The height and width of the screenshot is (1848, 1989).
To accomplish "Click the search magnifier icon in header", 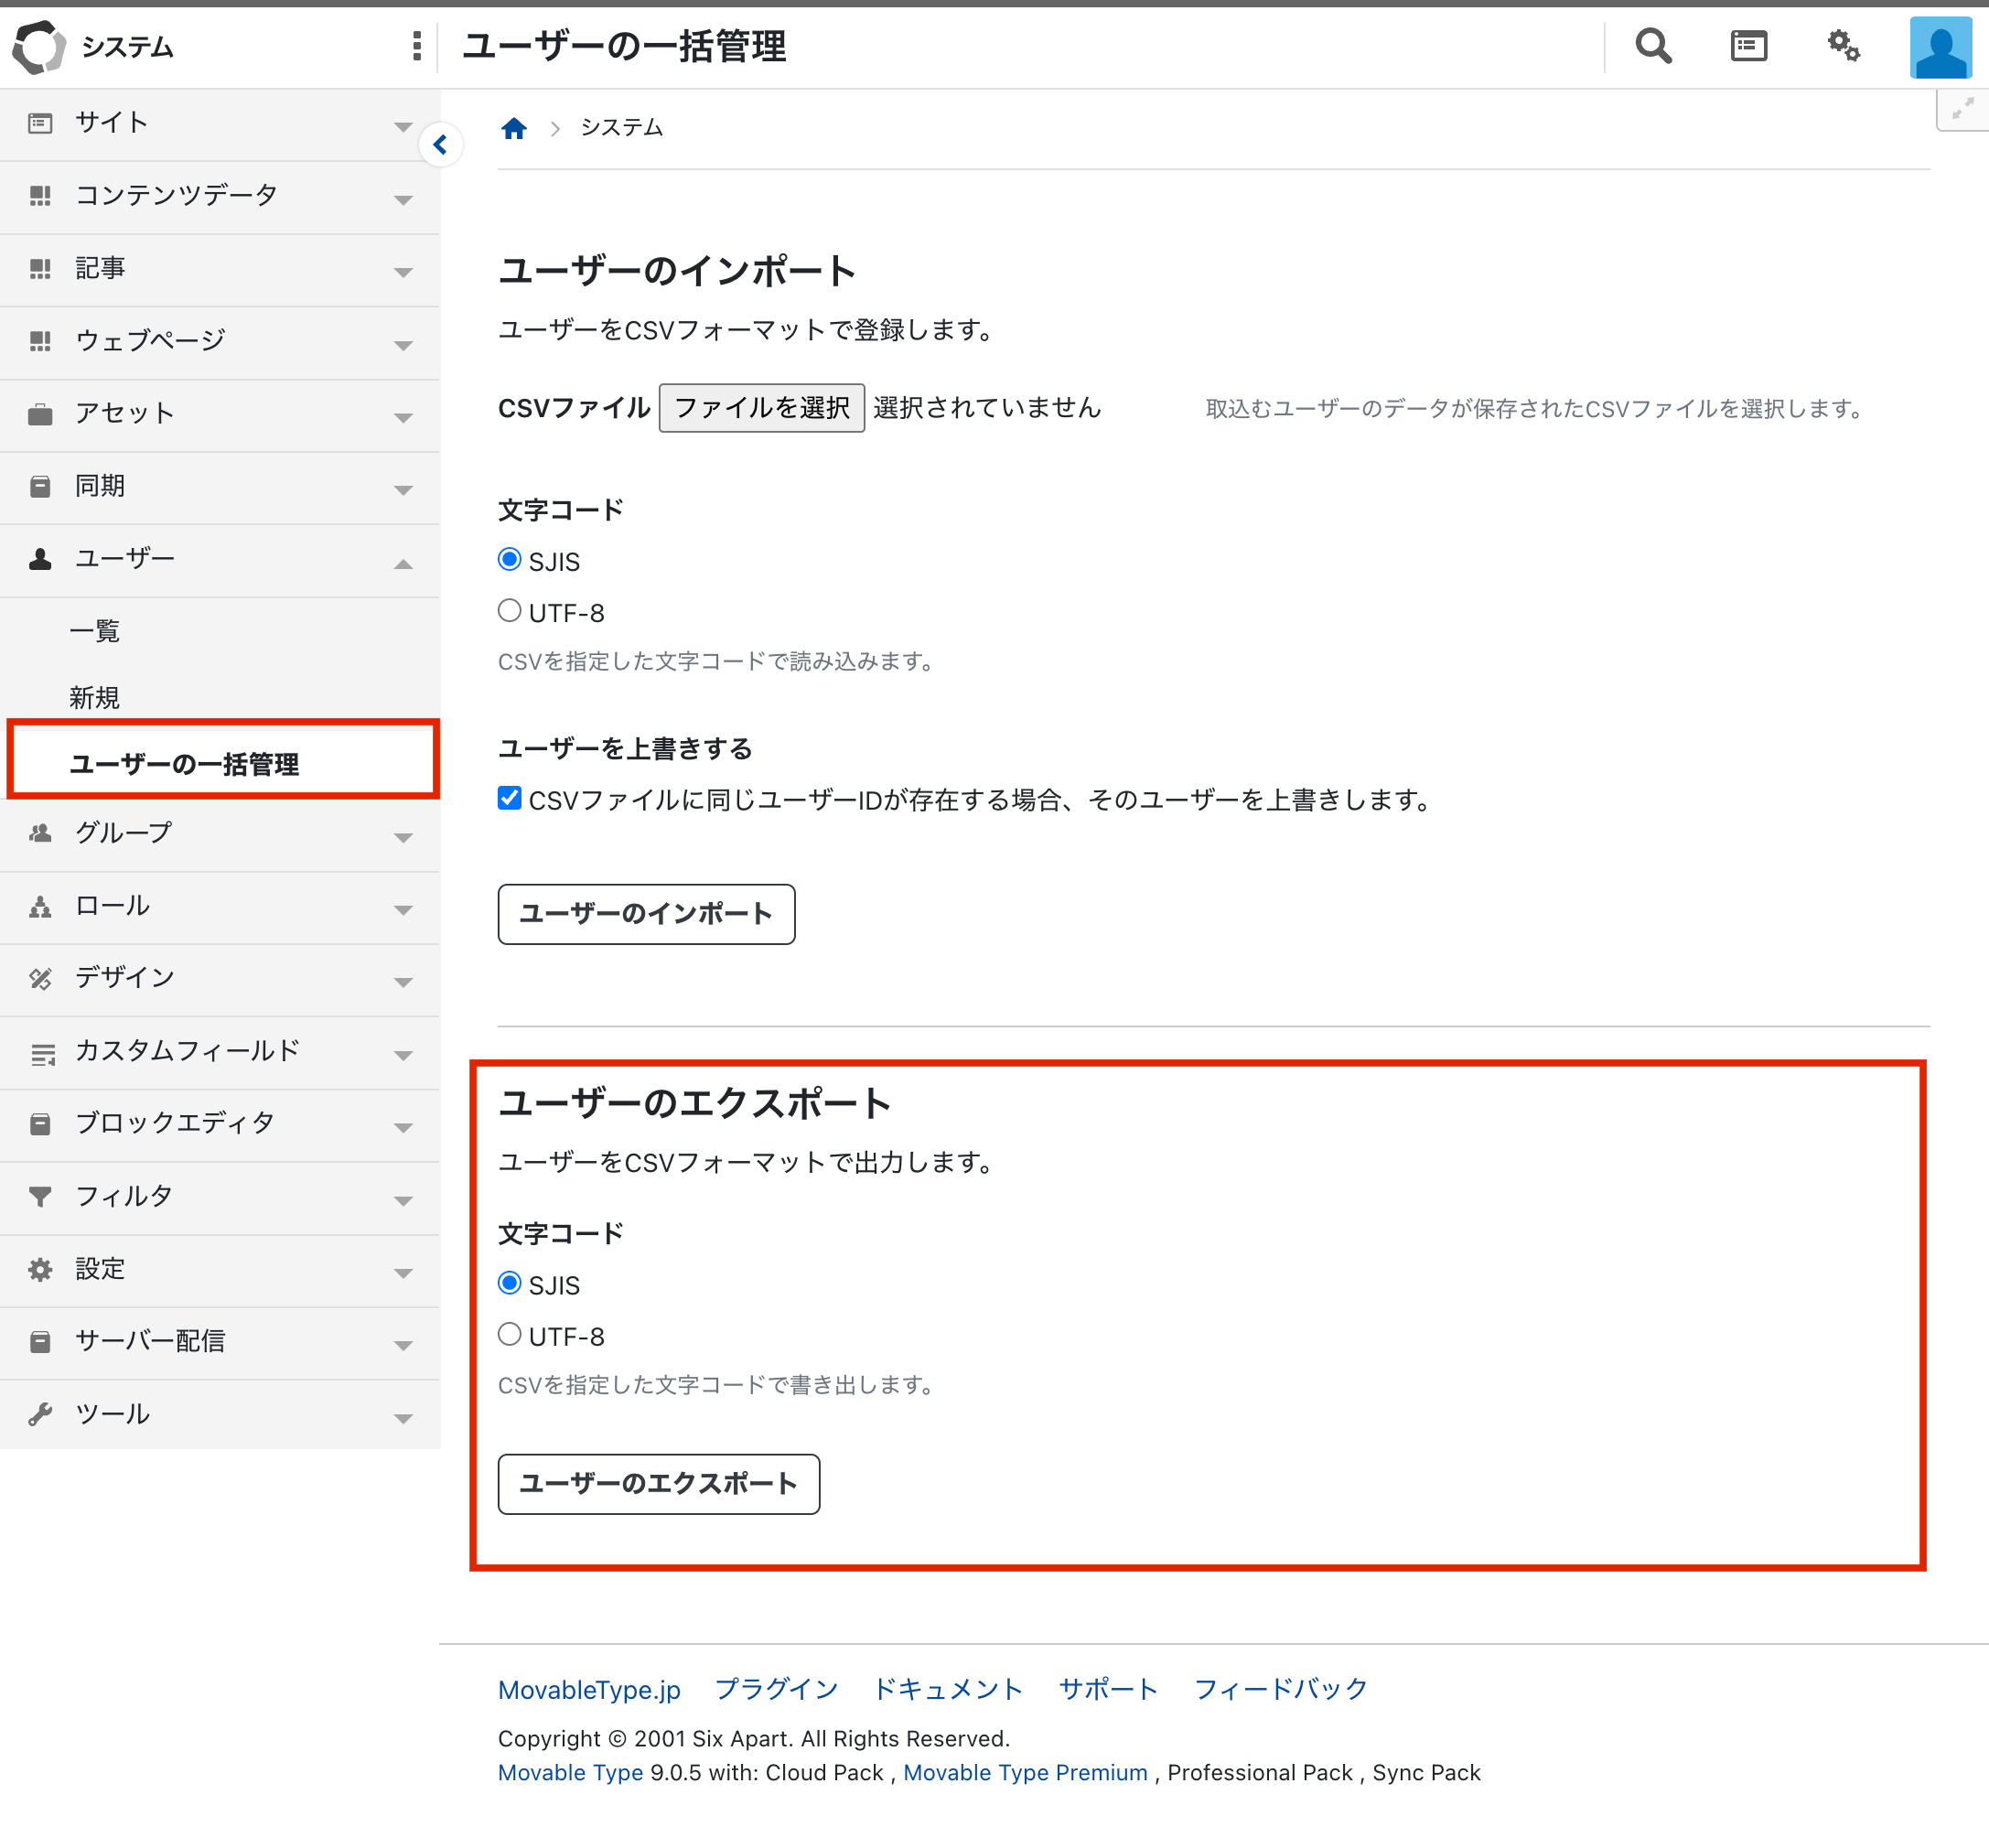I will [x=1653, y=46].
